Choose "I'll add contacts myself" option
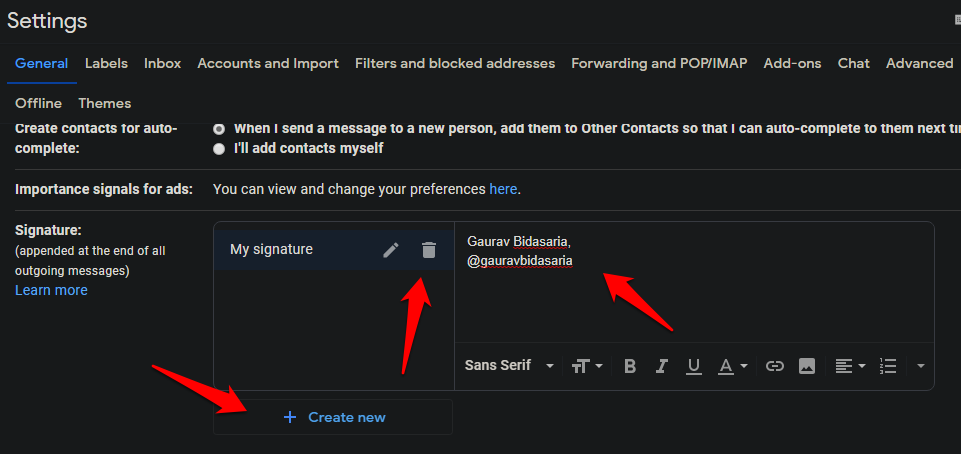Viewport: 961px width, 454px height. pyautogui.click(x=219, y=148)
